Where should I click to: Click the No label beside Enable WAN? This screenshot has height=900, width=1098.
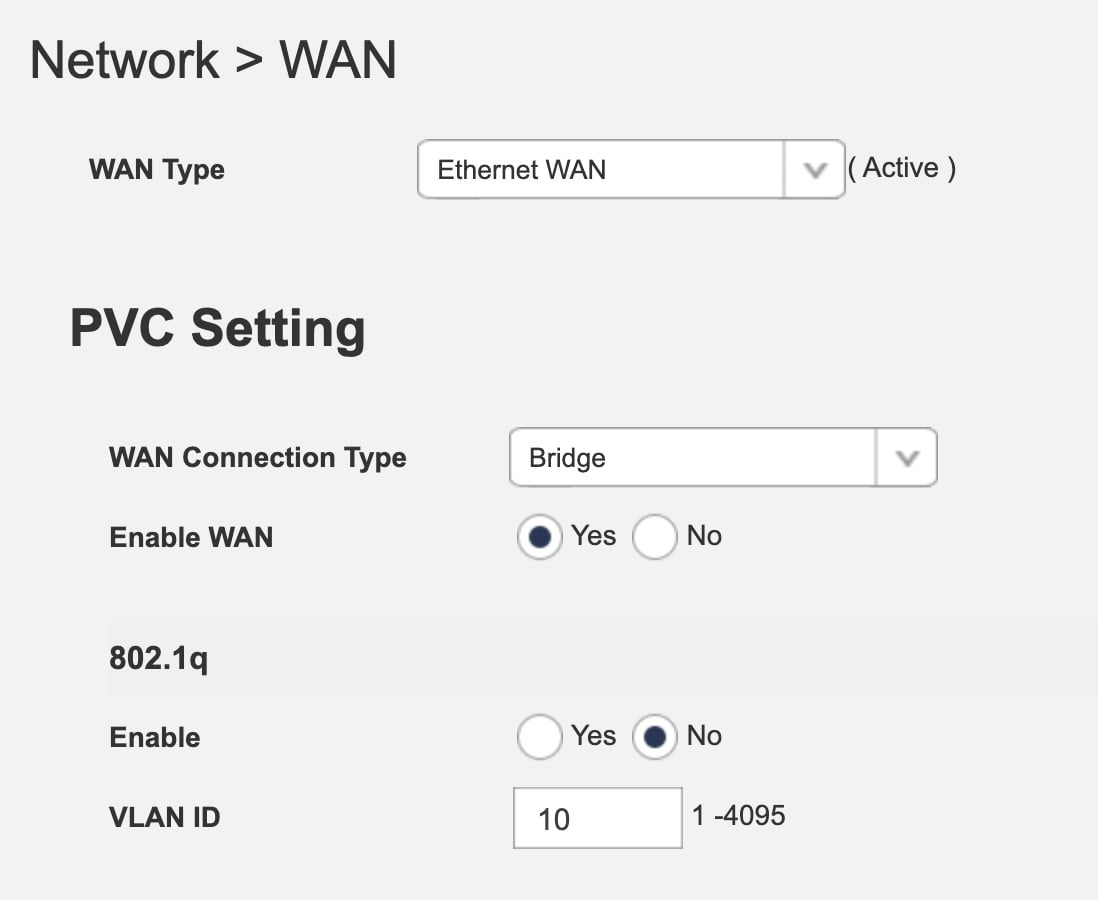pos(704,536)
